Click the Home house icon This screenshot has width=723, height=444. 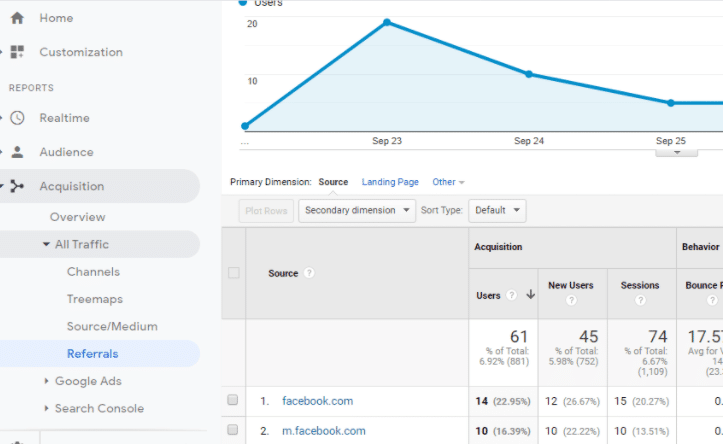pos(17,18)
